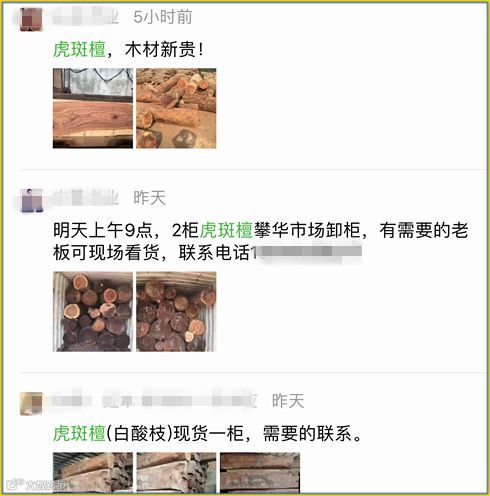This screenshot has width=490, height=496.
Task: Tap the 5小时前 timestamp
Action: pos(163,17)
